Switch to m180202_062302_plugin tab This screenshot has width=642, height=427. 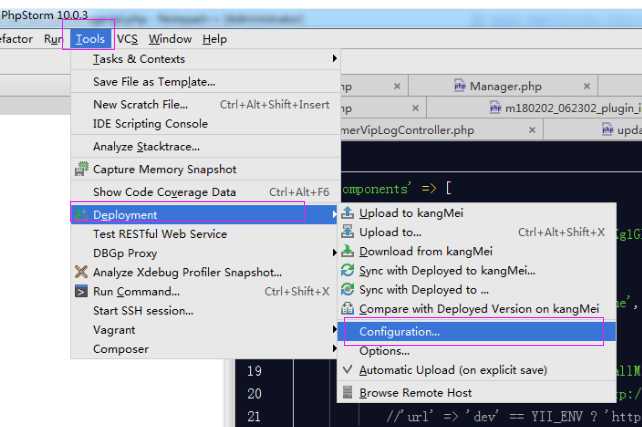tap(534, 108)
